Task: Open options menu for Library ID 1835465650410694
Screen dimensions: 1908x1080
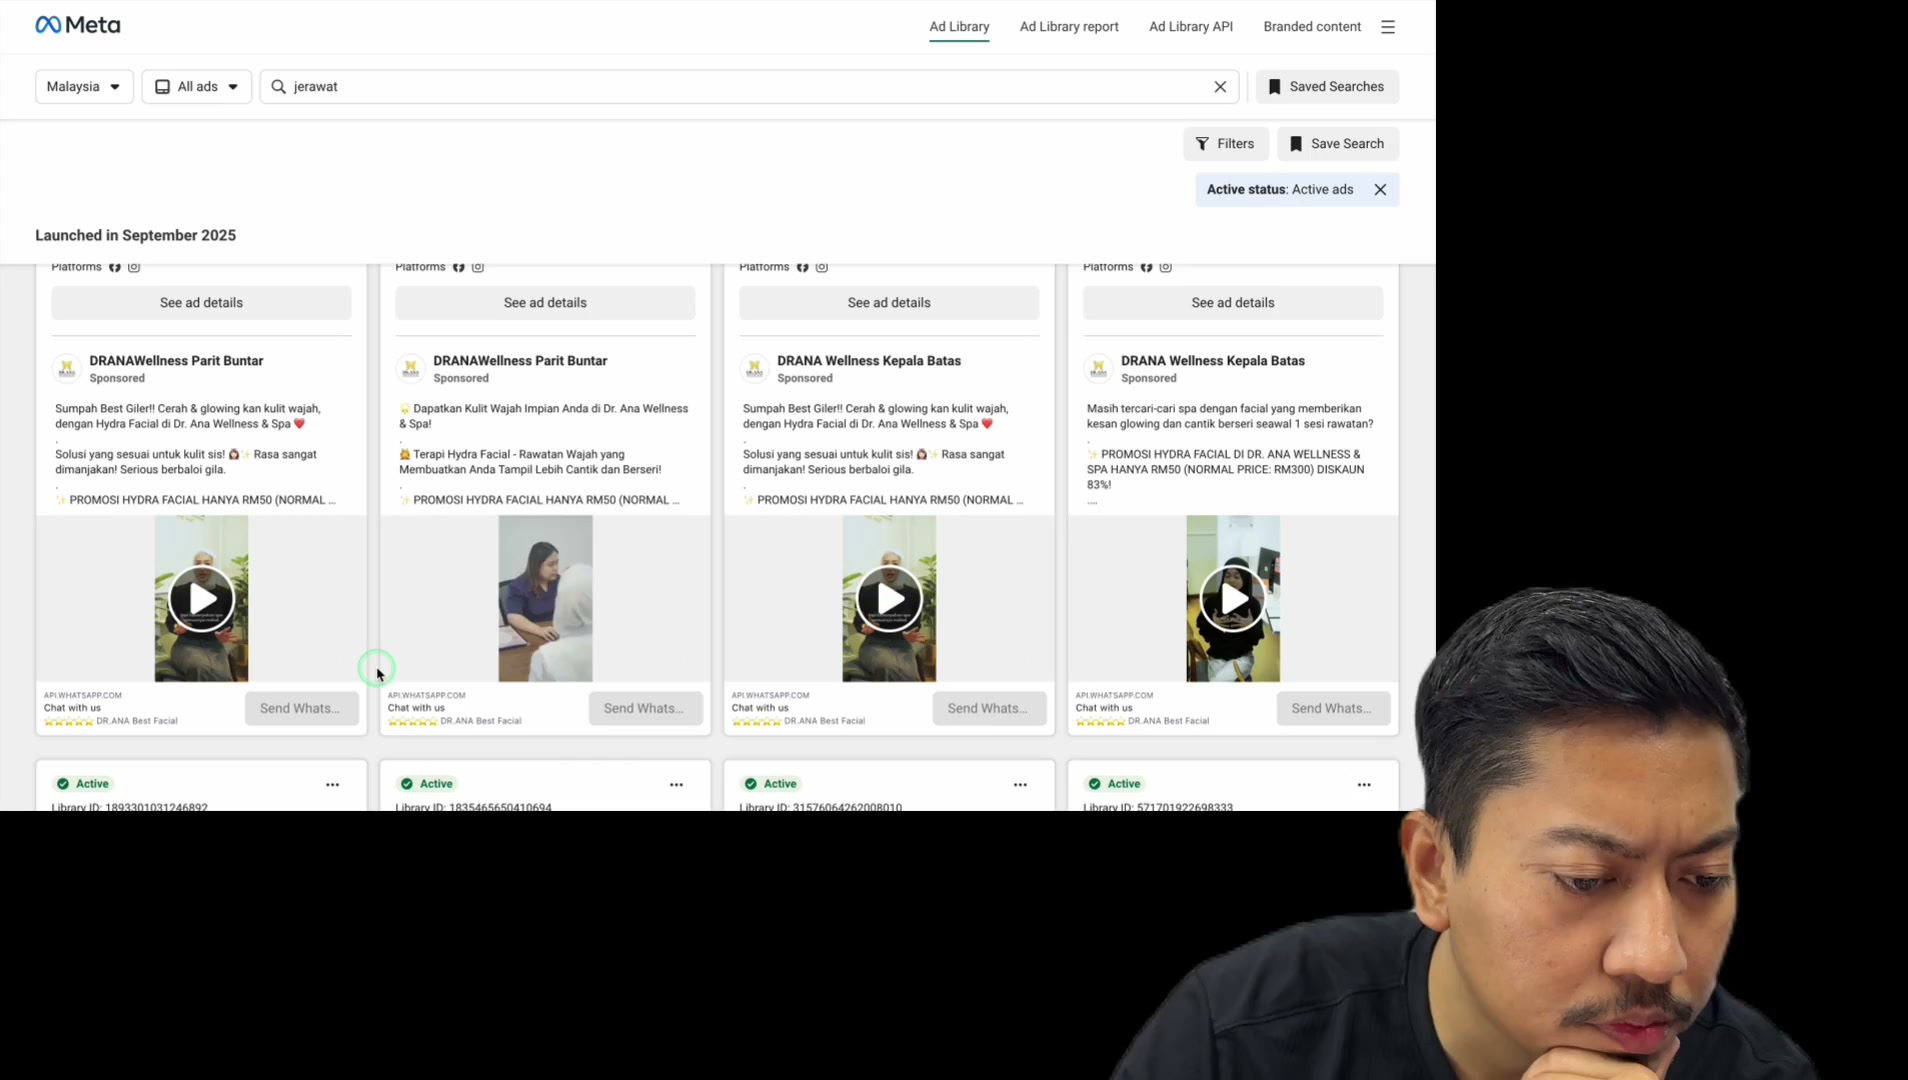Action: coord(676,785)
